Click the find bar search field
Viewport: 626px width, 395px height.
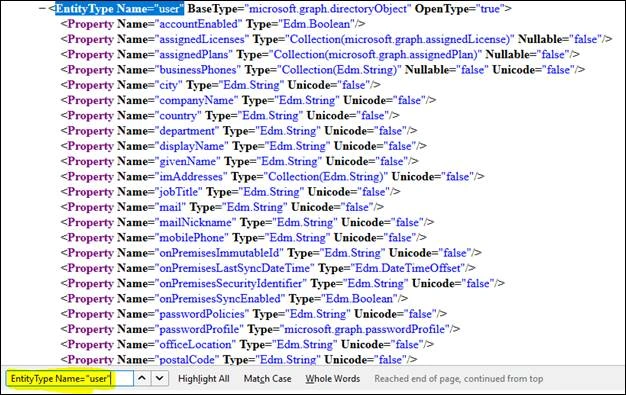[x=69, y=378]
